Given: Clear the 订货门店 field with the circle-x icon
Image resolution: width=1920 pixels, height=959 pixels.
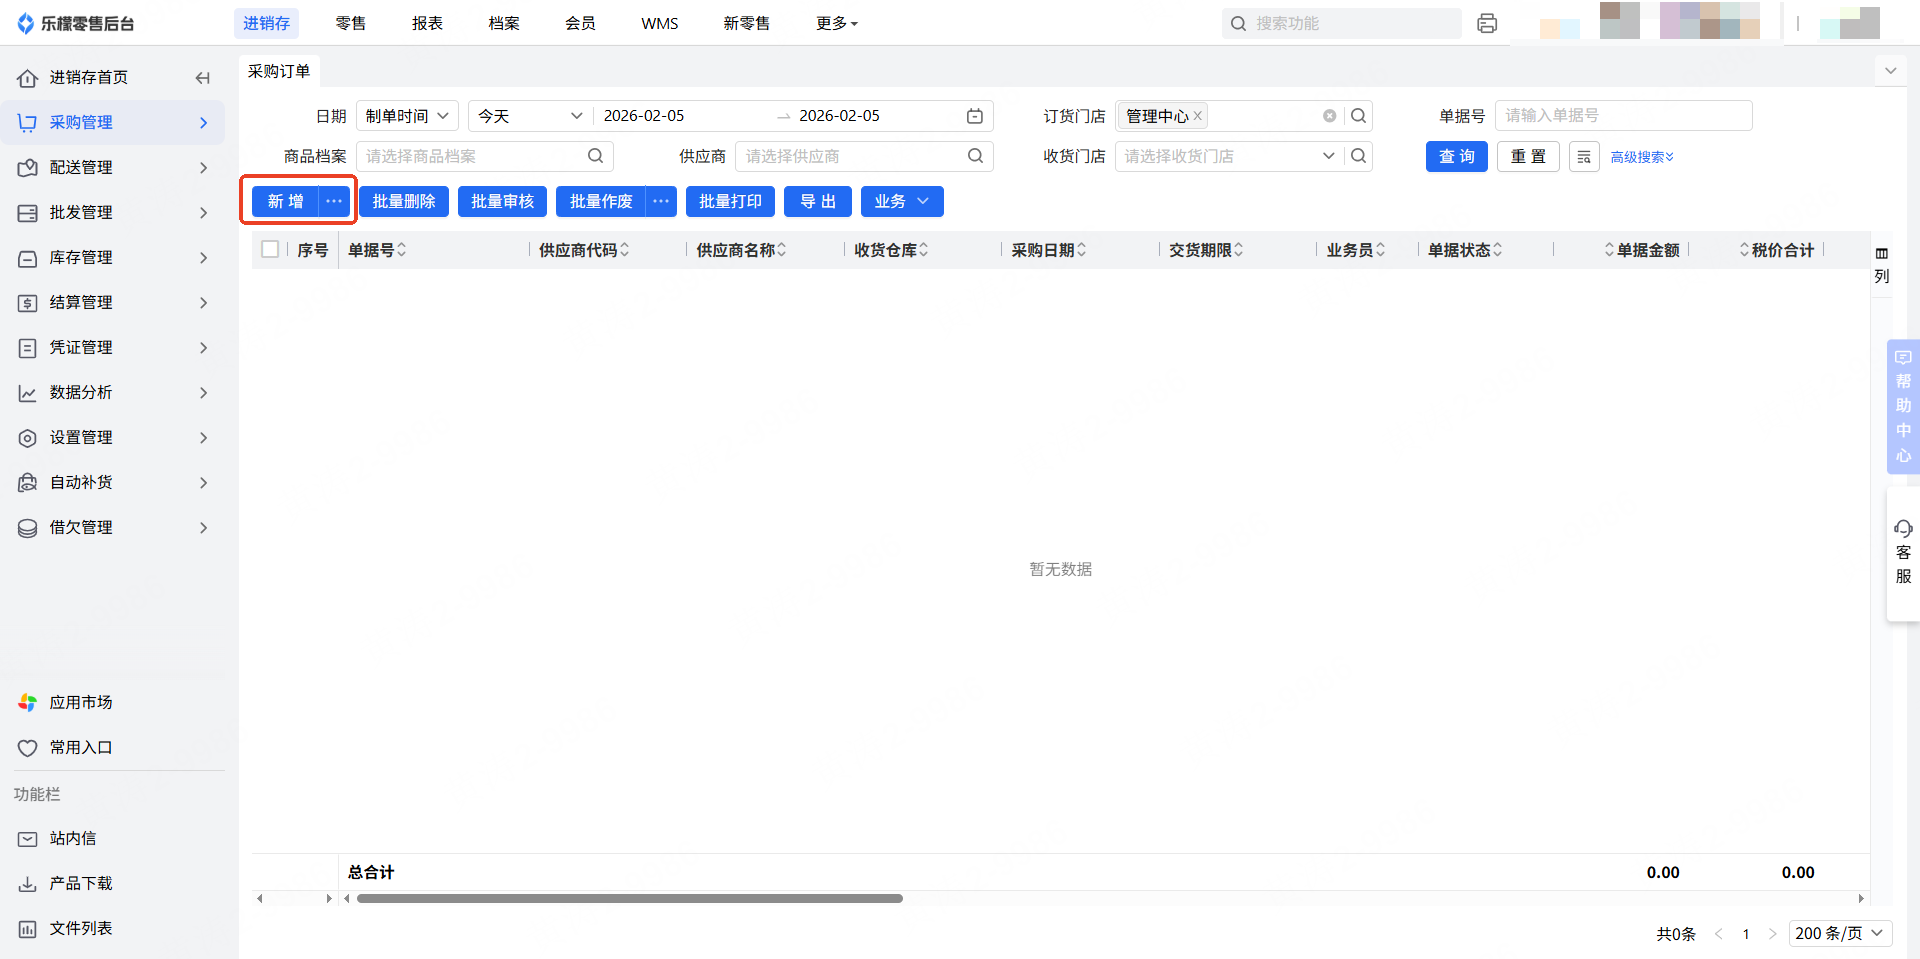Looking at the screenshot, I should click(1329, 116).
